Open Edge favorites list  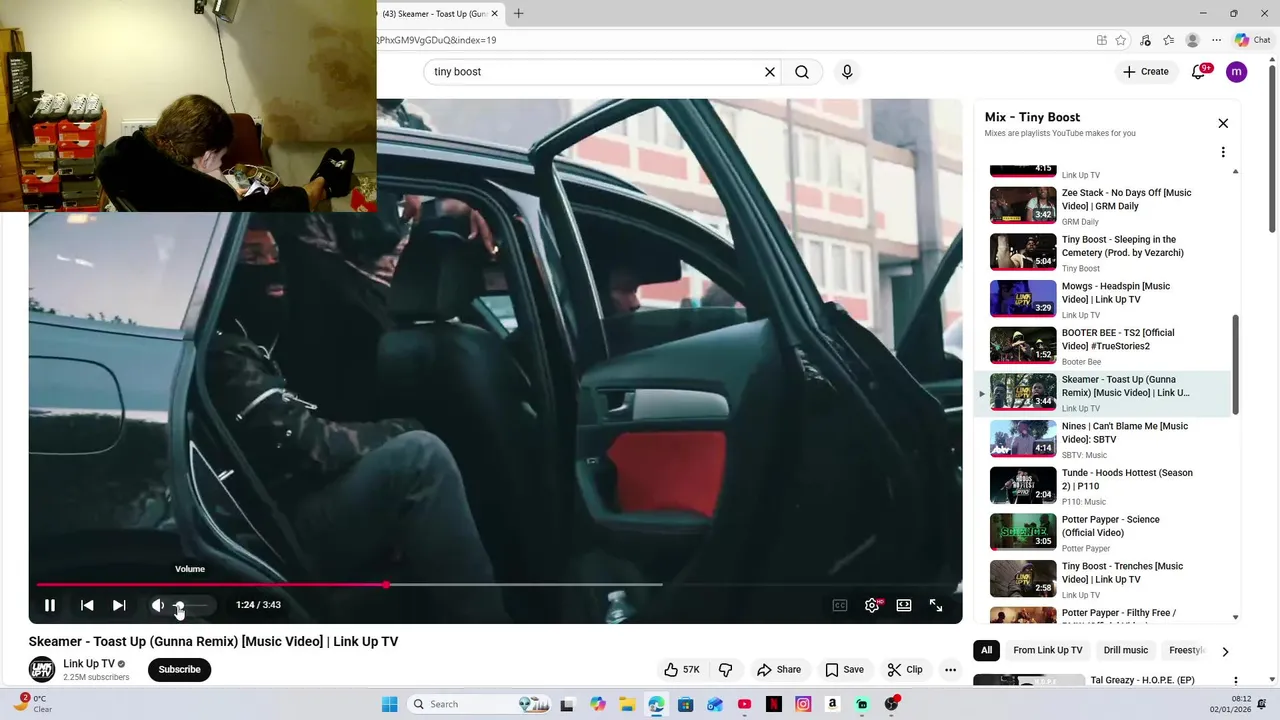1168,40
